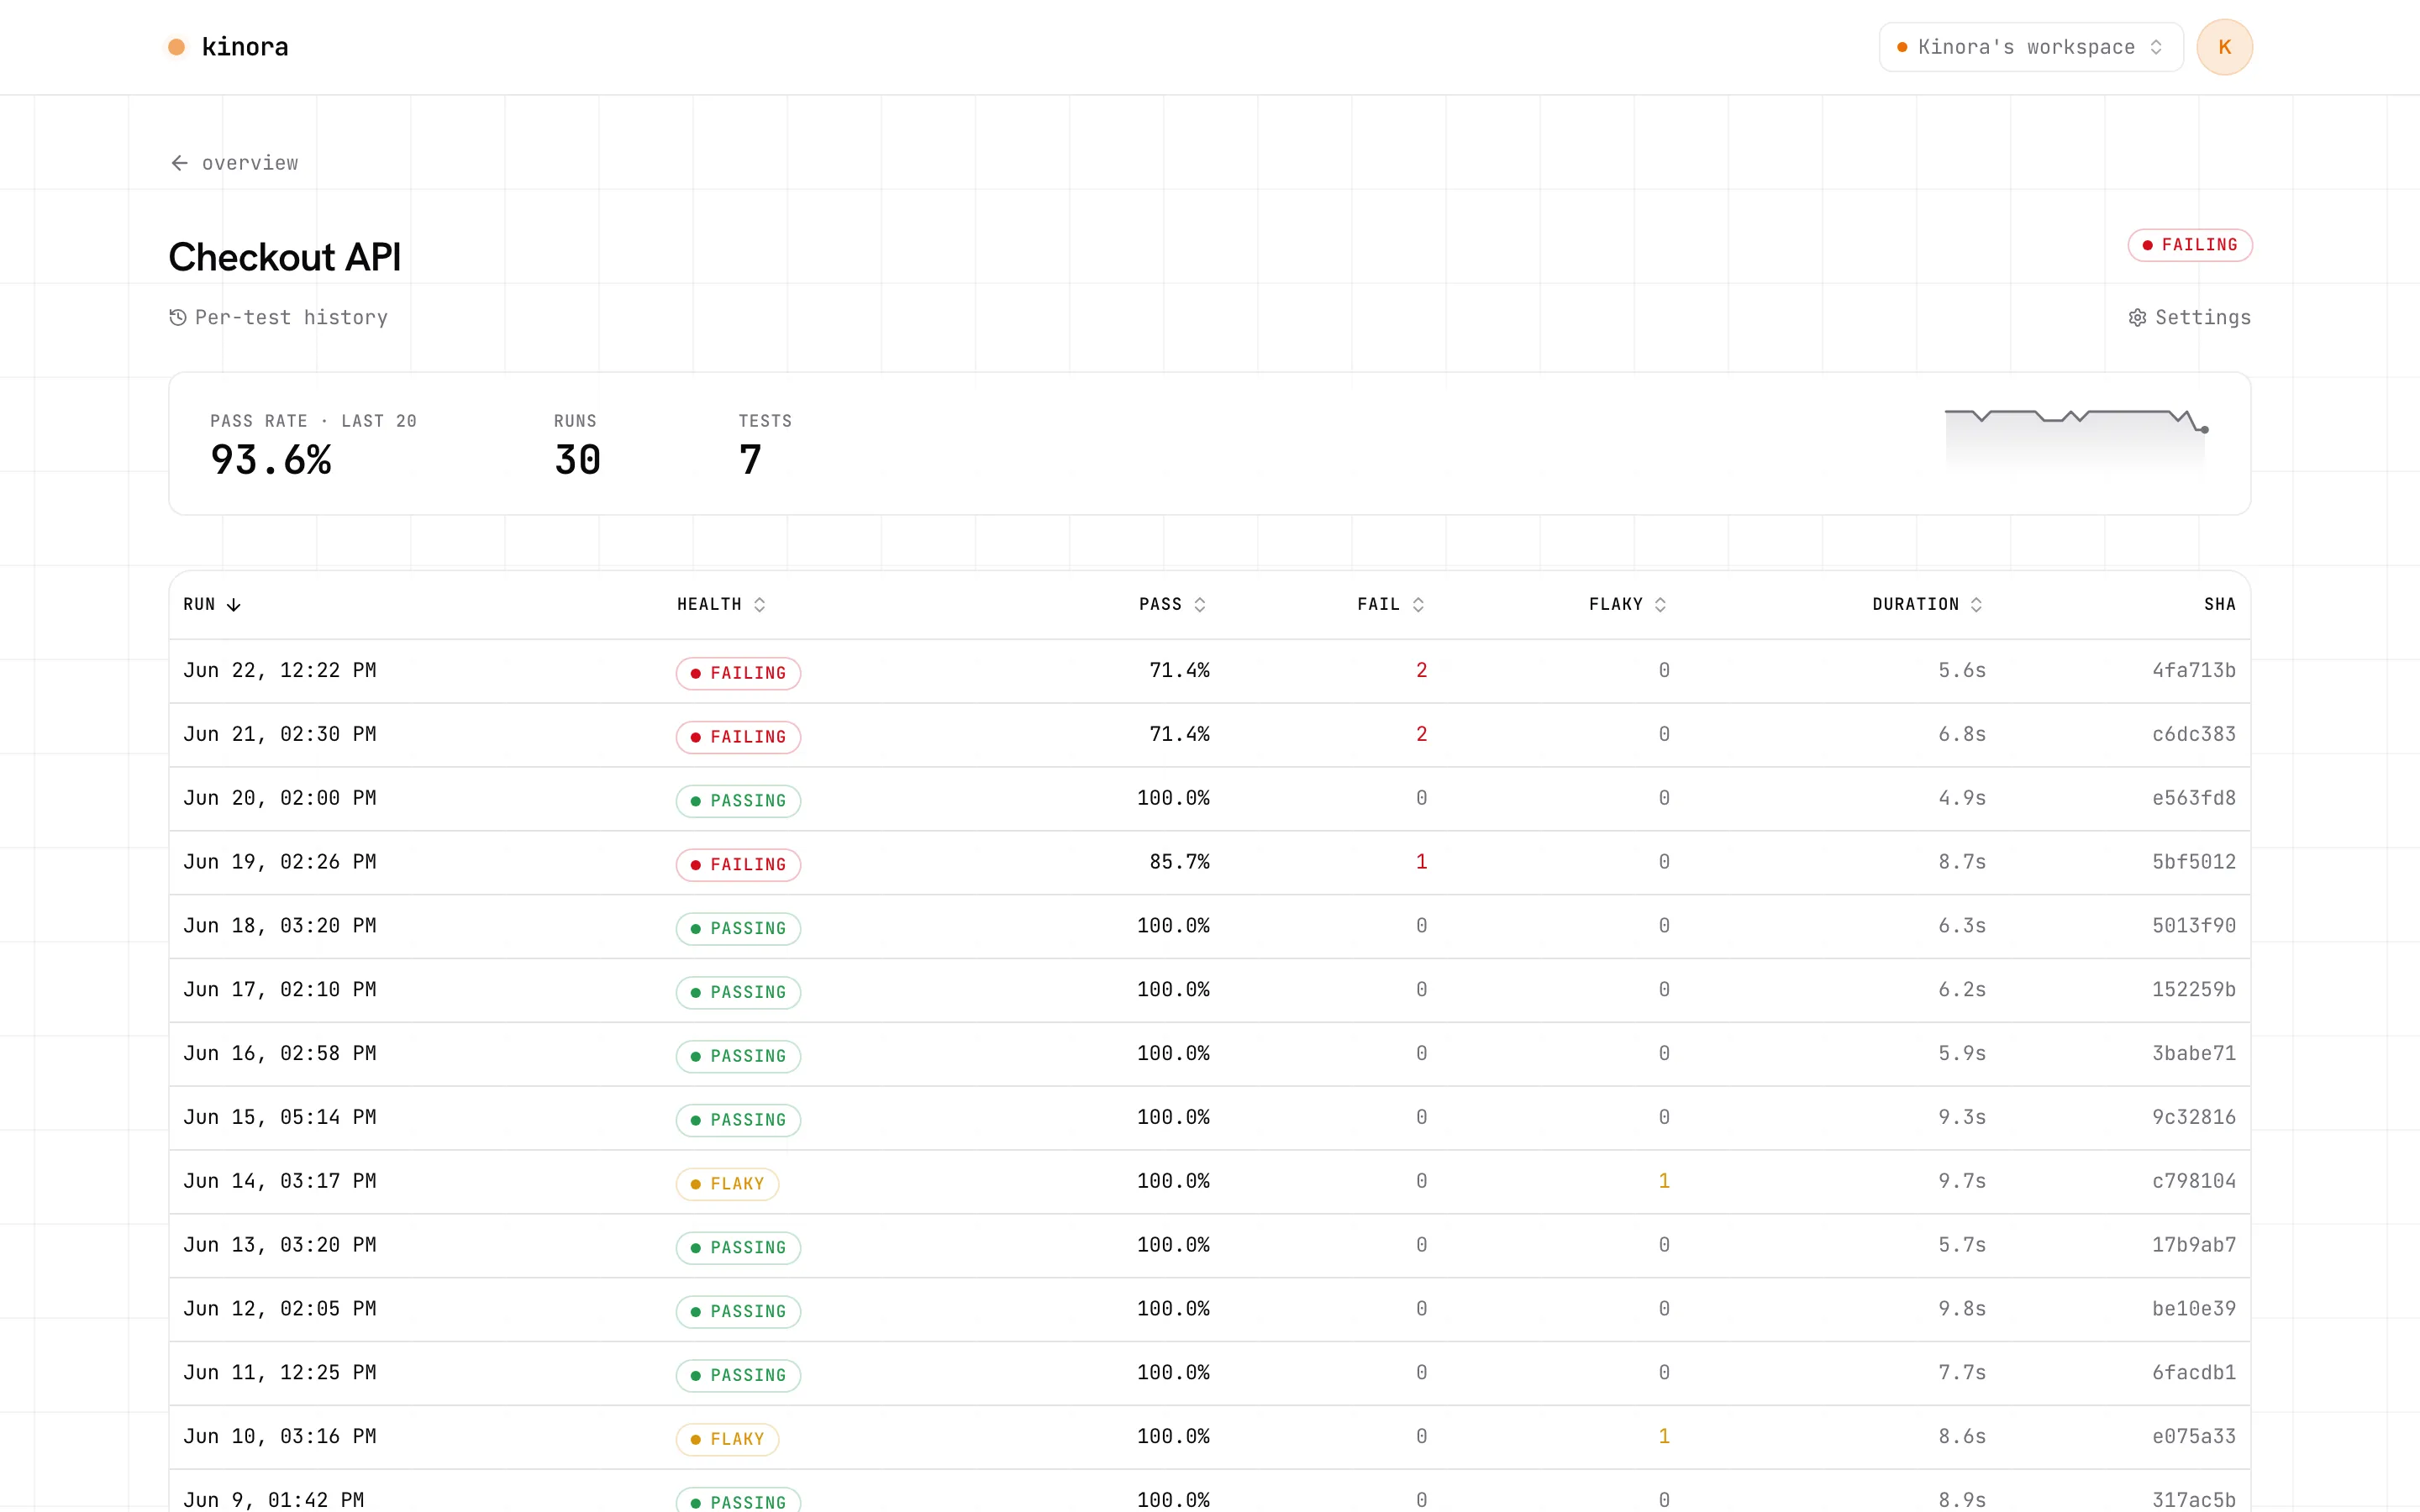The height and width of the screenshot is (1512, 2420).
Task: Sort by FLAKY column
Action: tap(1627, 604)
